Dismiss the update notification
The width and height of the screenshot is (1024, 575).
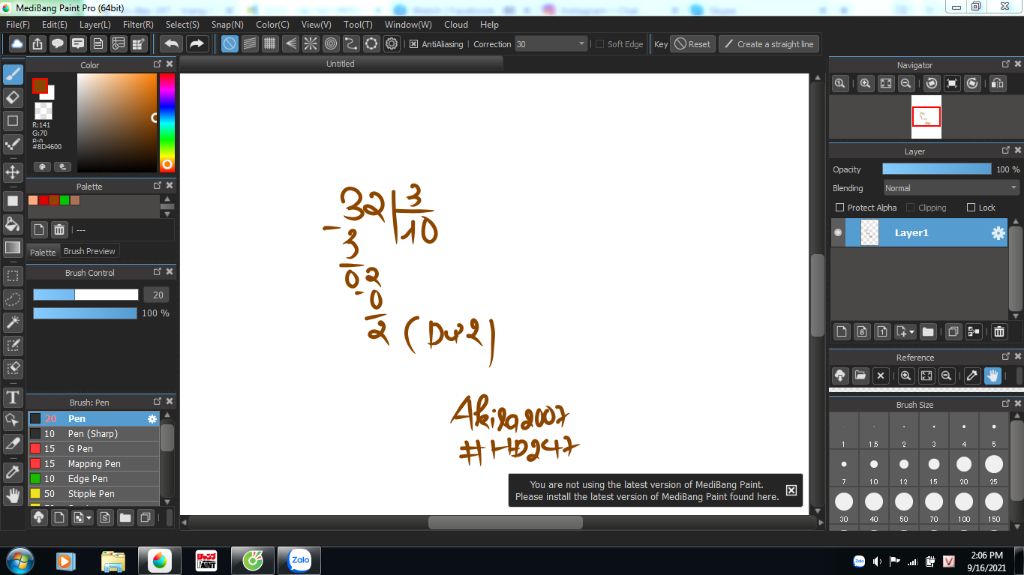tap(791, 490)
